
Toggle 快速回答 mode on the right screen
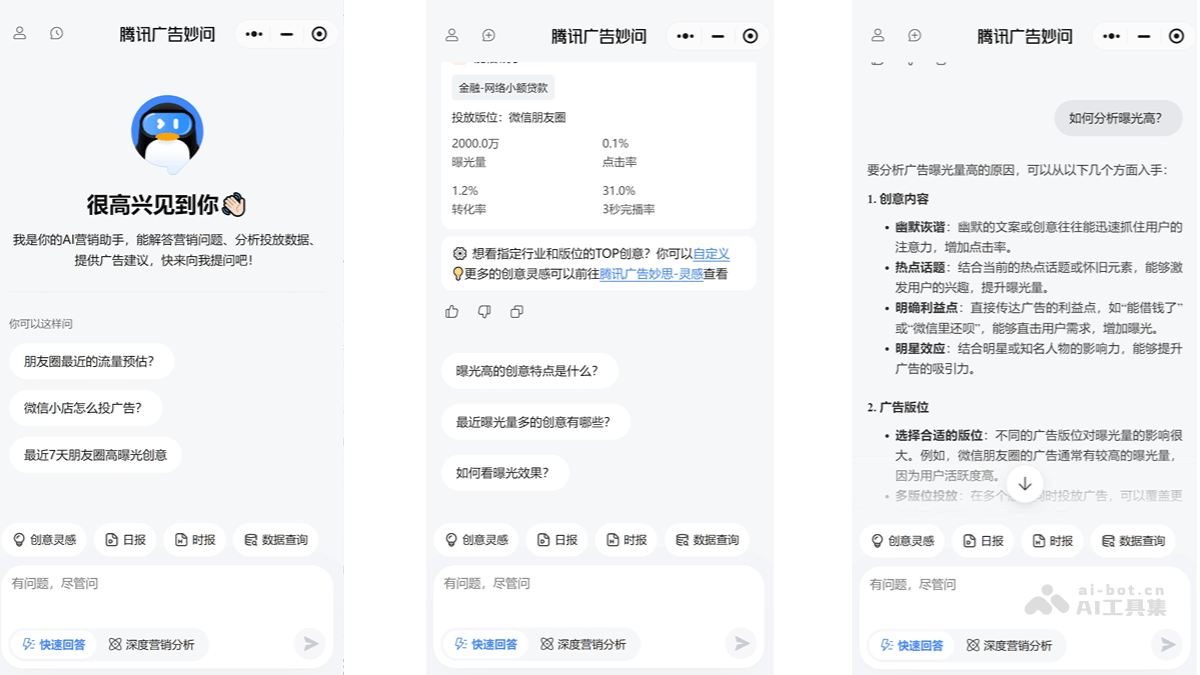(912, 645)
